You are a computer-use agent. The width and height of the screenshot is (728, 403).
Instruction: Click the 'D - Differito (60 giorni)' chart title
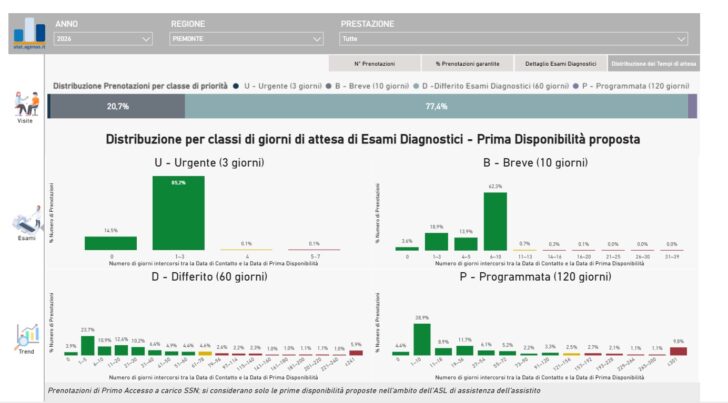click(209, 277)
